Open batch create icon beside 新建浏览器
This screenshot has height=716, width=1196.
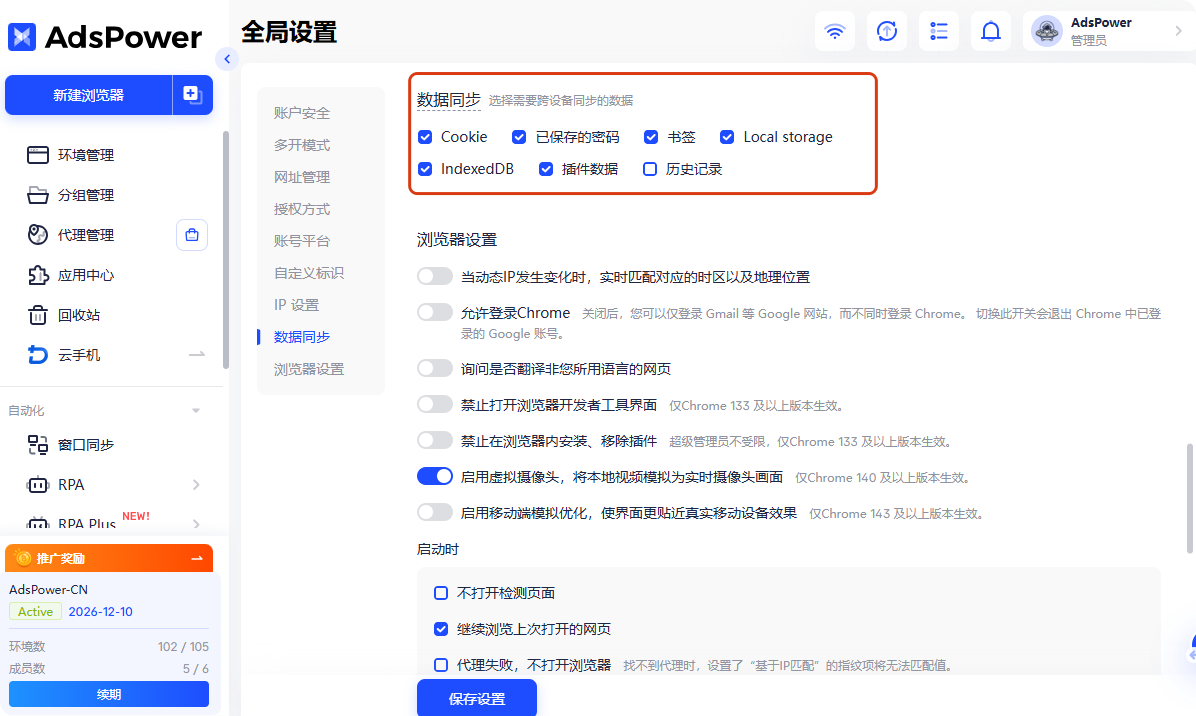pyautogui.click(x=192, y=95)
